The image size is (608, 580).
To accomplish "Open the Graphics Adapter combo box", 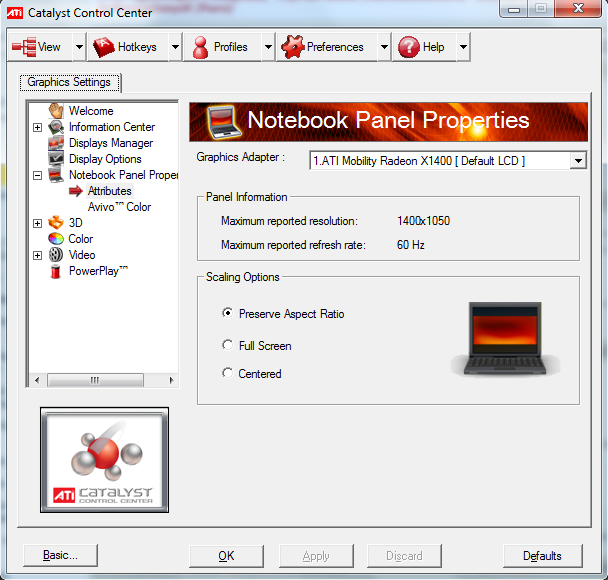I will click(448, 161).
